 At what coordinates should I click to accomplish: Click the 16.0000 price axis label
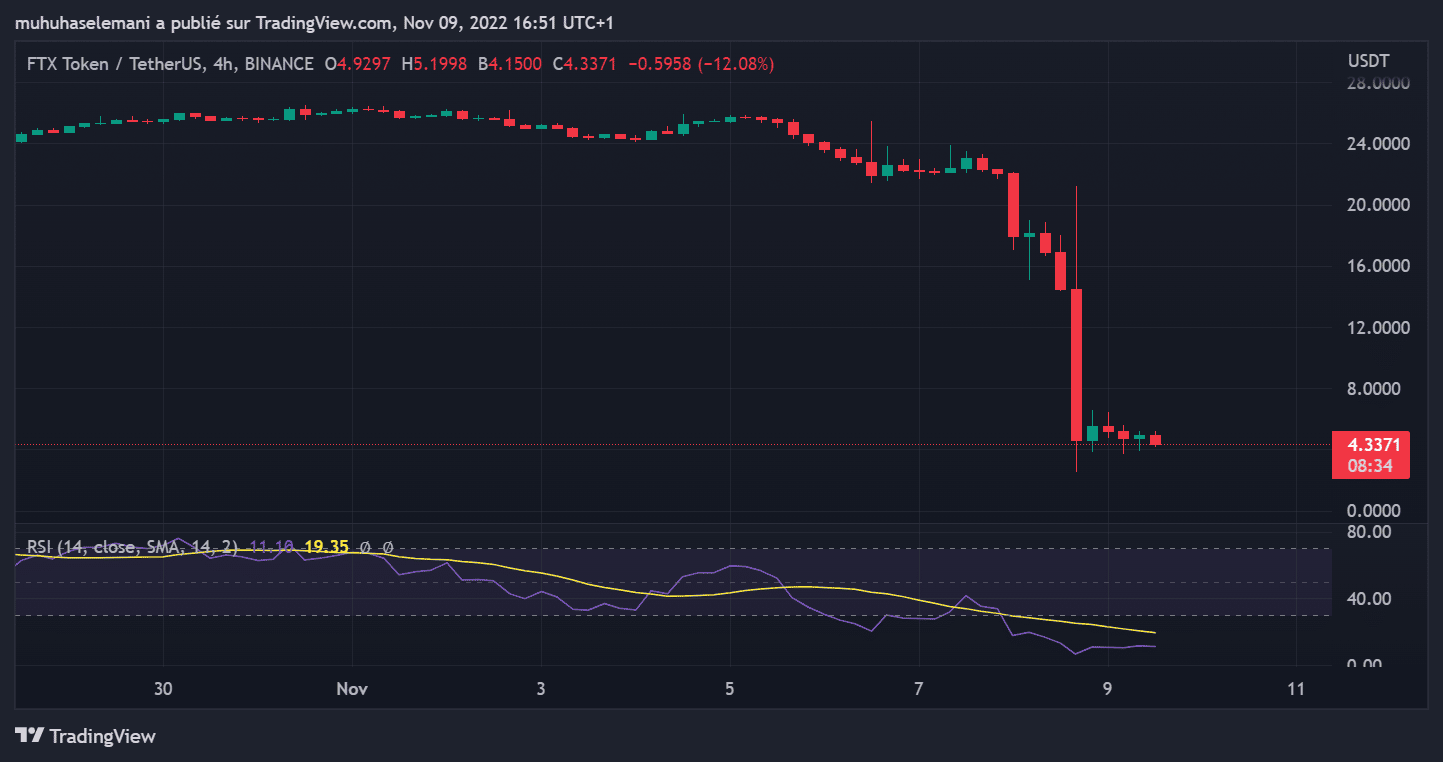(1379, 266)
